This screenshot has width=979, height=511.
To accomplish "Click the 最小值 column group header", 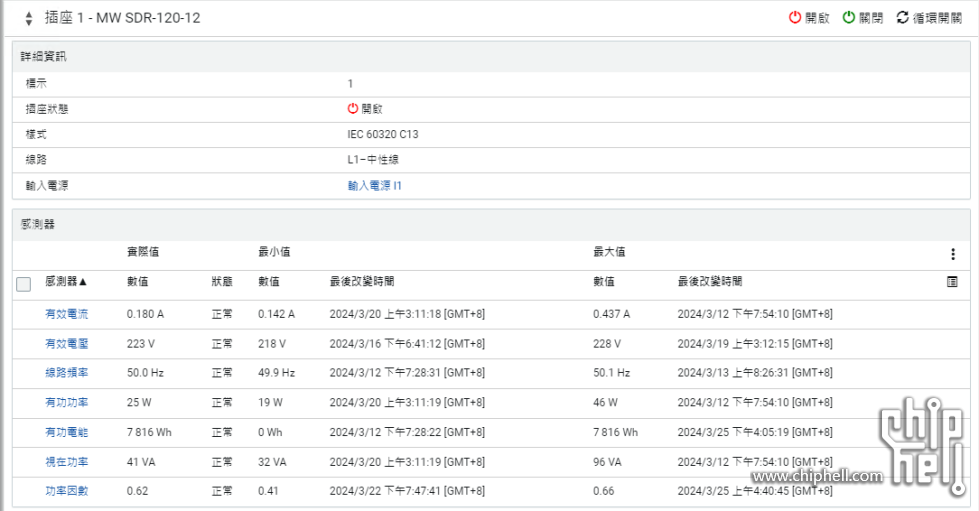I will point(274,252).
